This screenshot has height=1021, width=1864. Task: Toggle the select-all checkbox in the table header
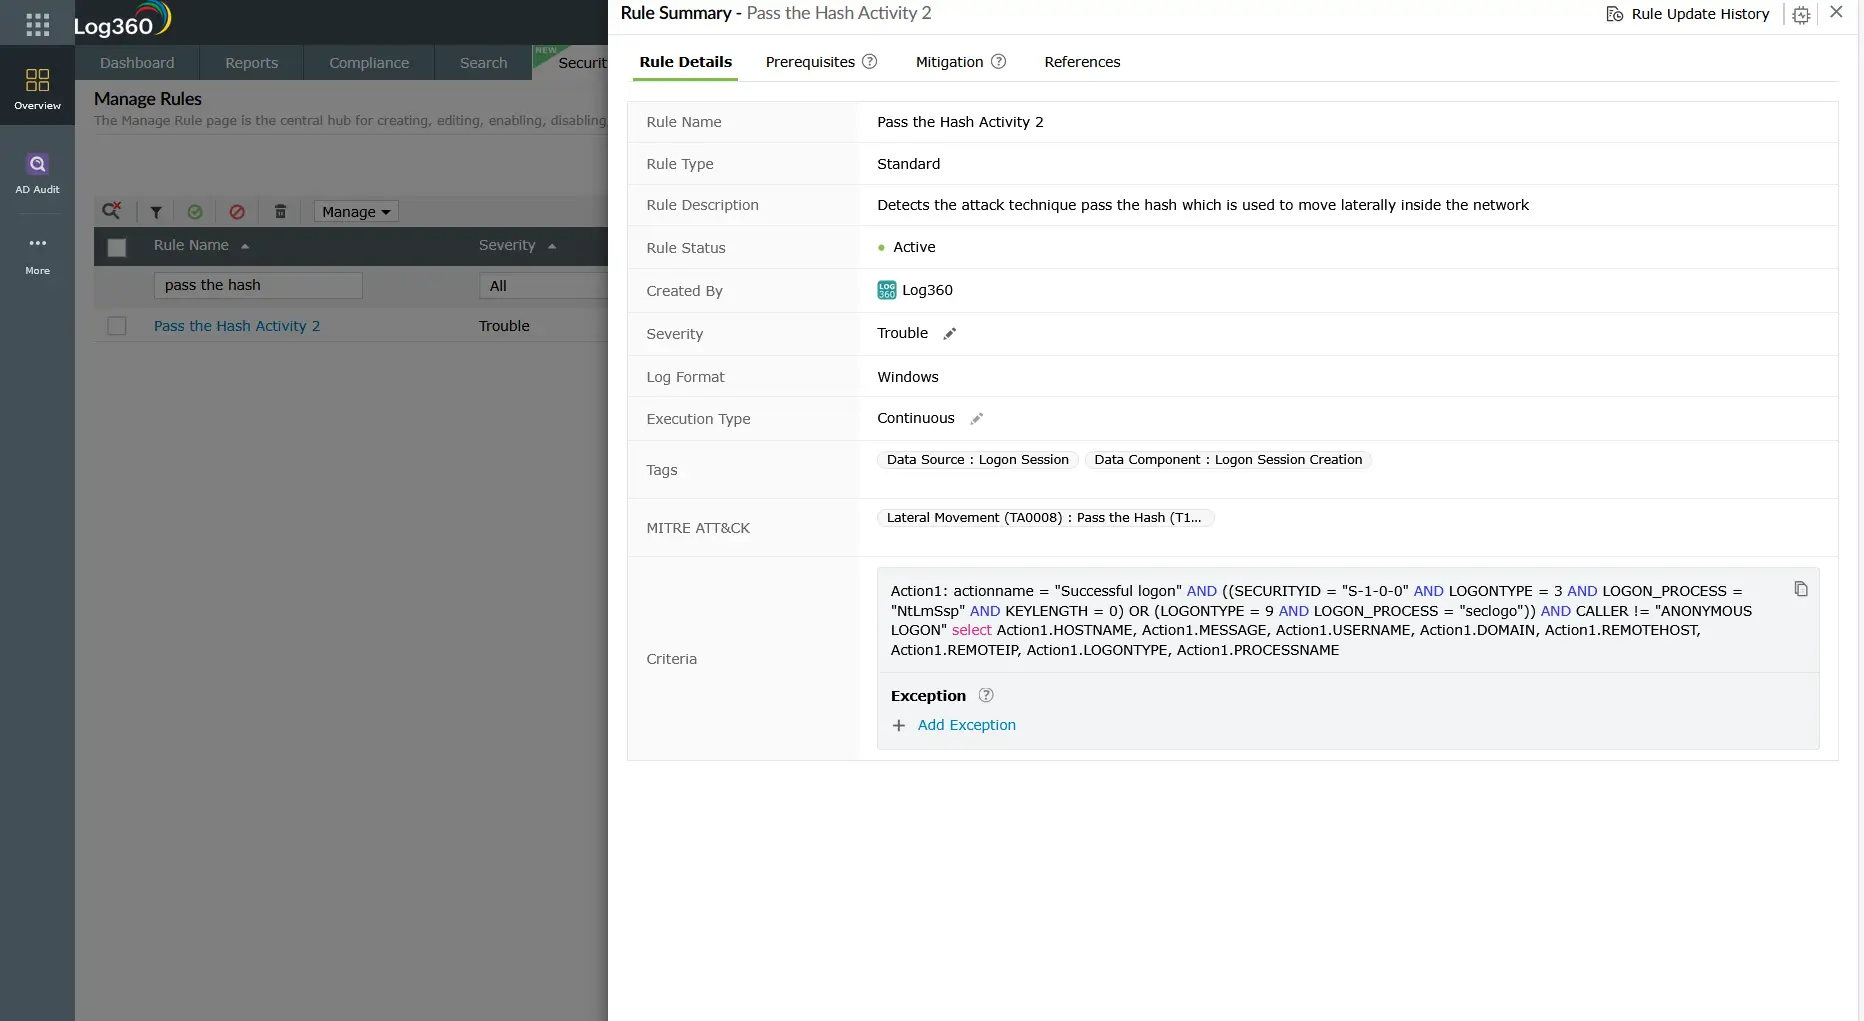coord(117,246)
